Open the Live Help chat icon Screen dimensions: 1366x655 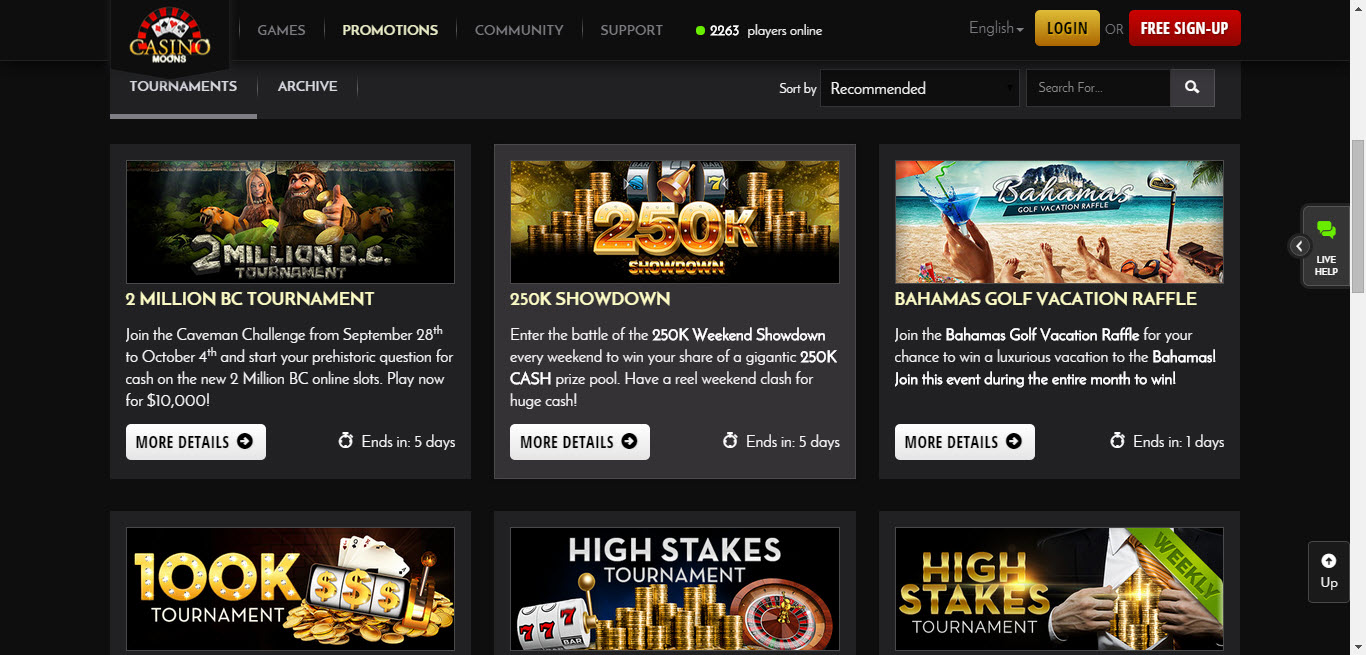[x=1326, y=246]
